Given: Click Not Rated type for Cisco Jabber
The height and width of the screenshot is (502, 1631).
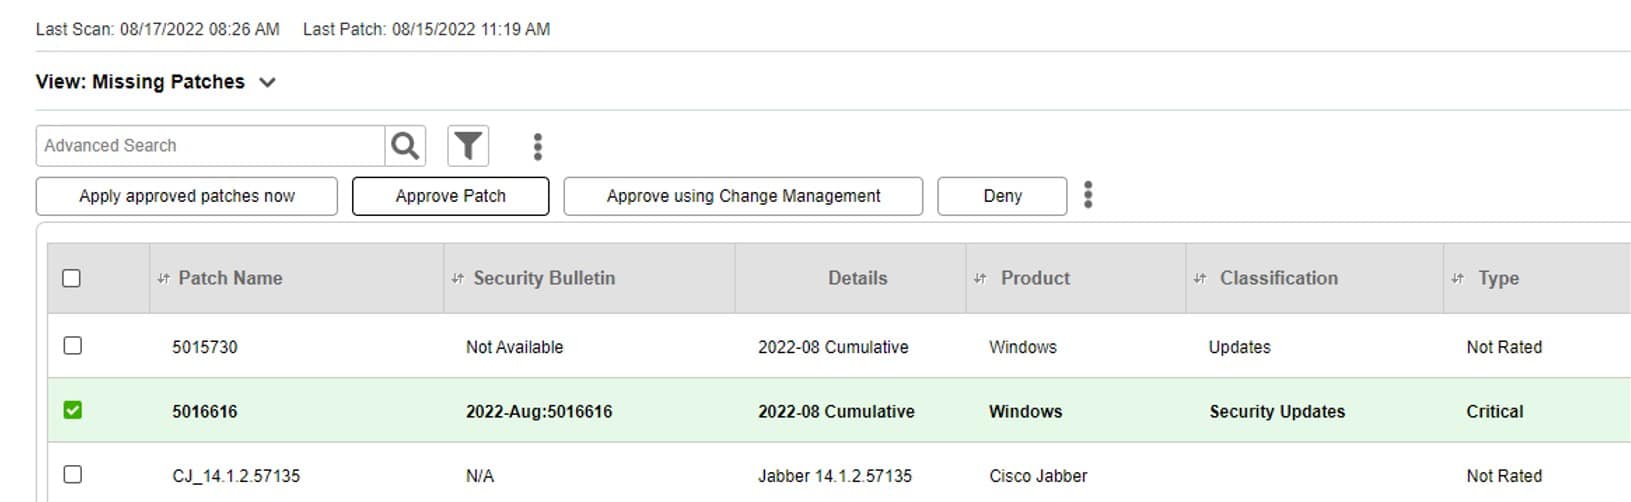Looking at the screenshot, I should pyautogui.click(x=1504, y=476).
